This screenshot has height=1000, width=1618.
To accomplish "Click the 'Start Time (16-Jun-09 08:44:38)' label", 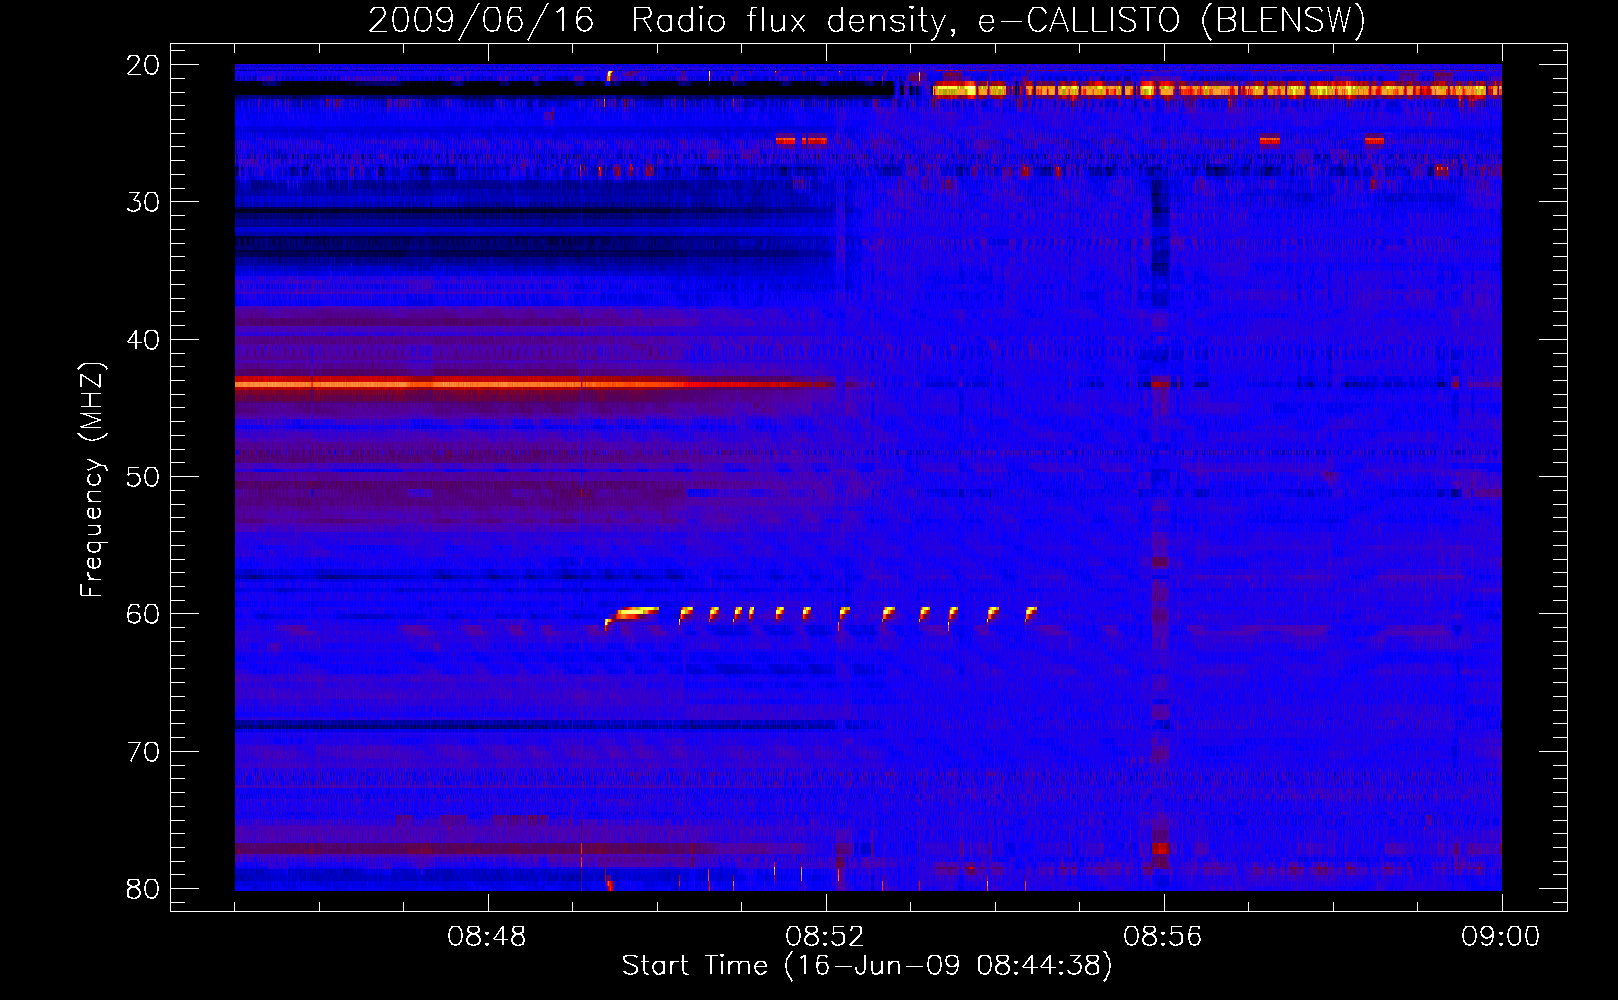I will [867, 966].
